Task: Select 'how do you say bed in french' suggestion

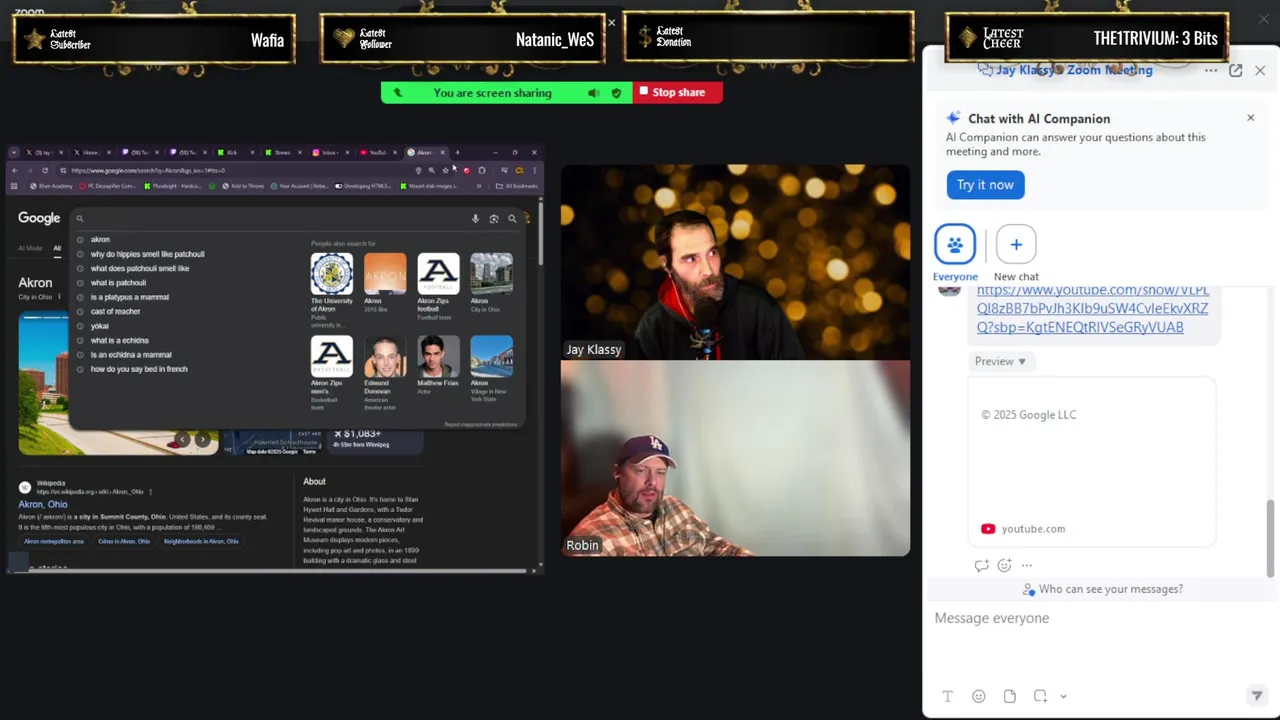Action: (139, 369)
